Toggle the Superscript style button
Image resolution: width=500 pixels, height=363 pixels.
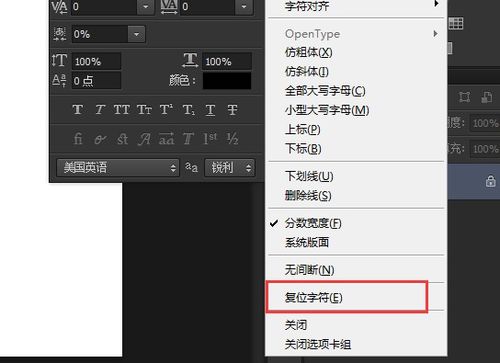tap(166, 110)
